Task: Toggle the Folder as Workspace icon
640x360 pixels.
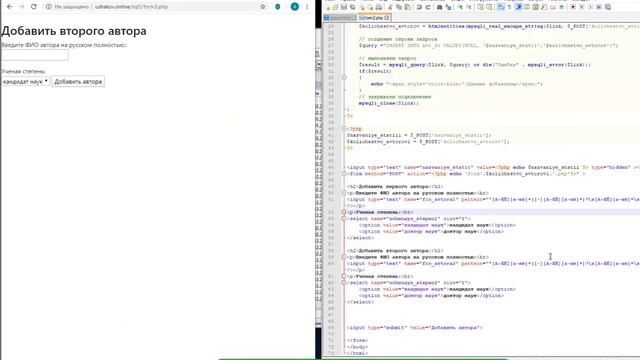Action: pyautogui.click(x=553, y=7)
